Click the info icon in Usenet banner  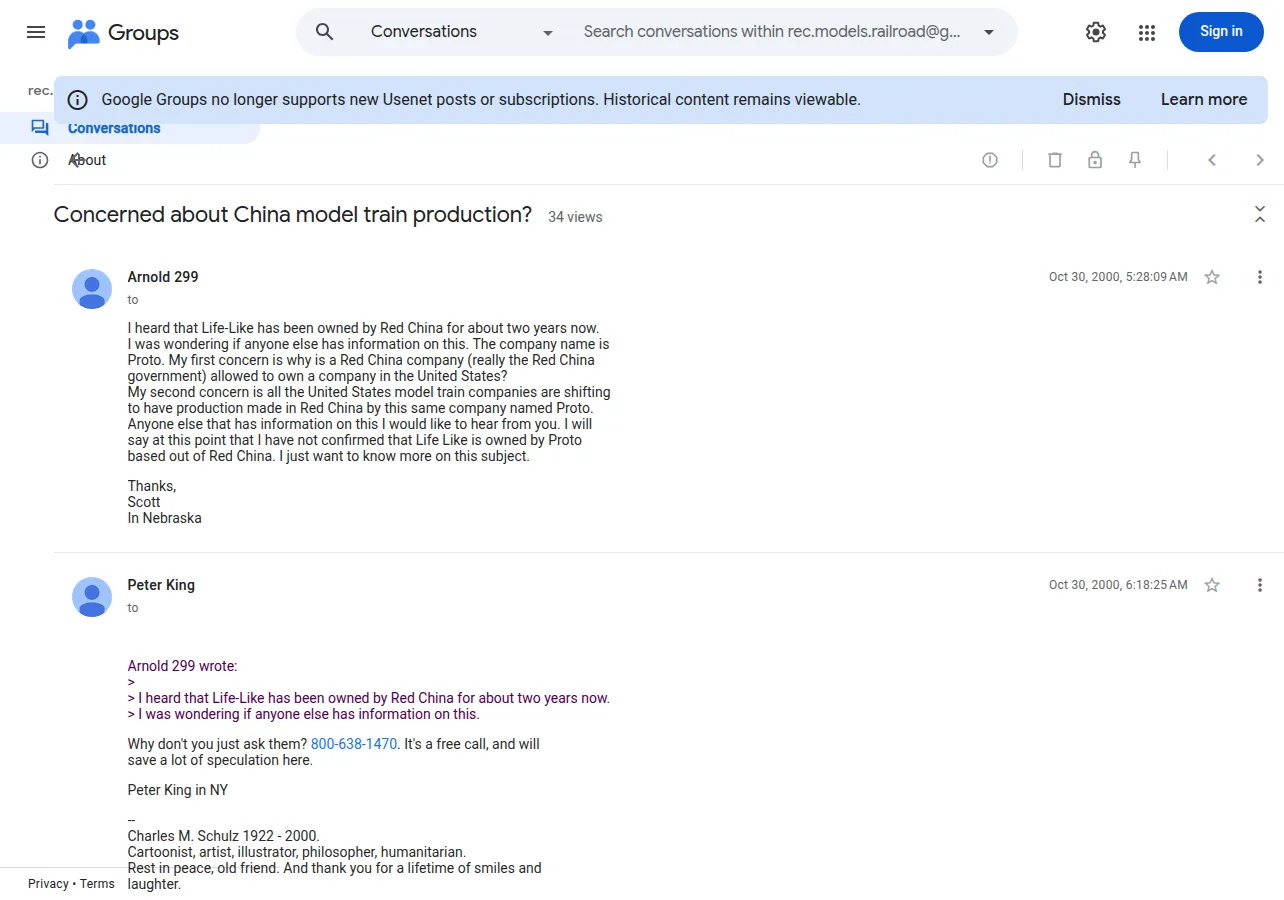(78, 100)
